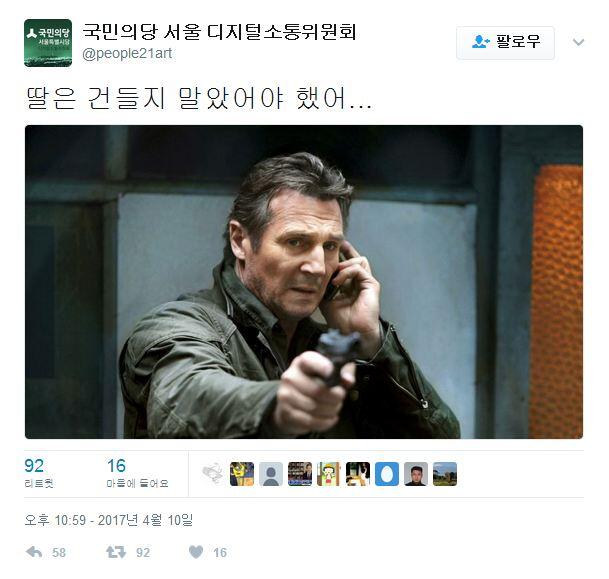Click the 58 reply count number
Image resolution: width=609 pixels, height=579 pixels.
point(59,553)
